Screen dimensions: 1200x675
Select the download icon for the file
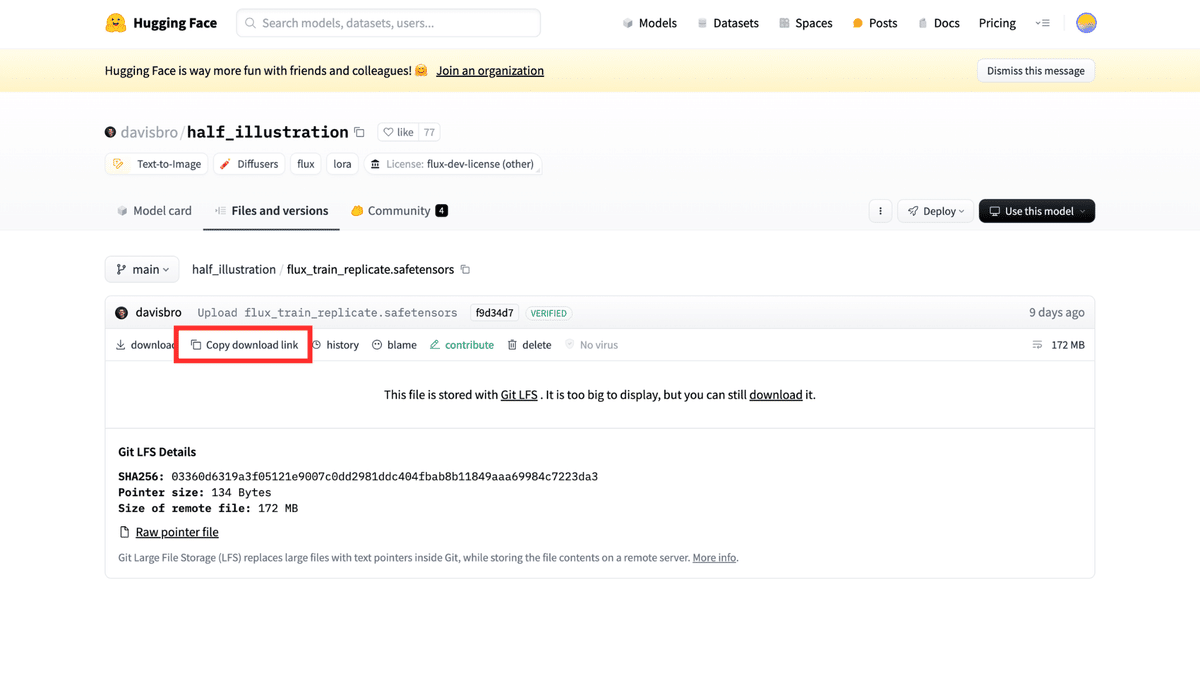(x=122, y=344)
